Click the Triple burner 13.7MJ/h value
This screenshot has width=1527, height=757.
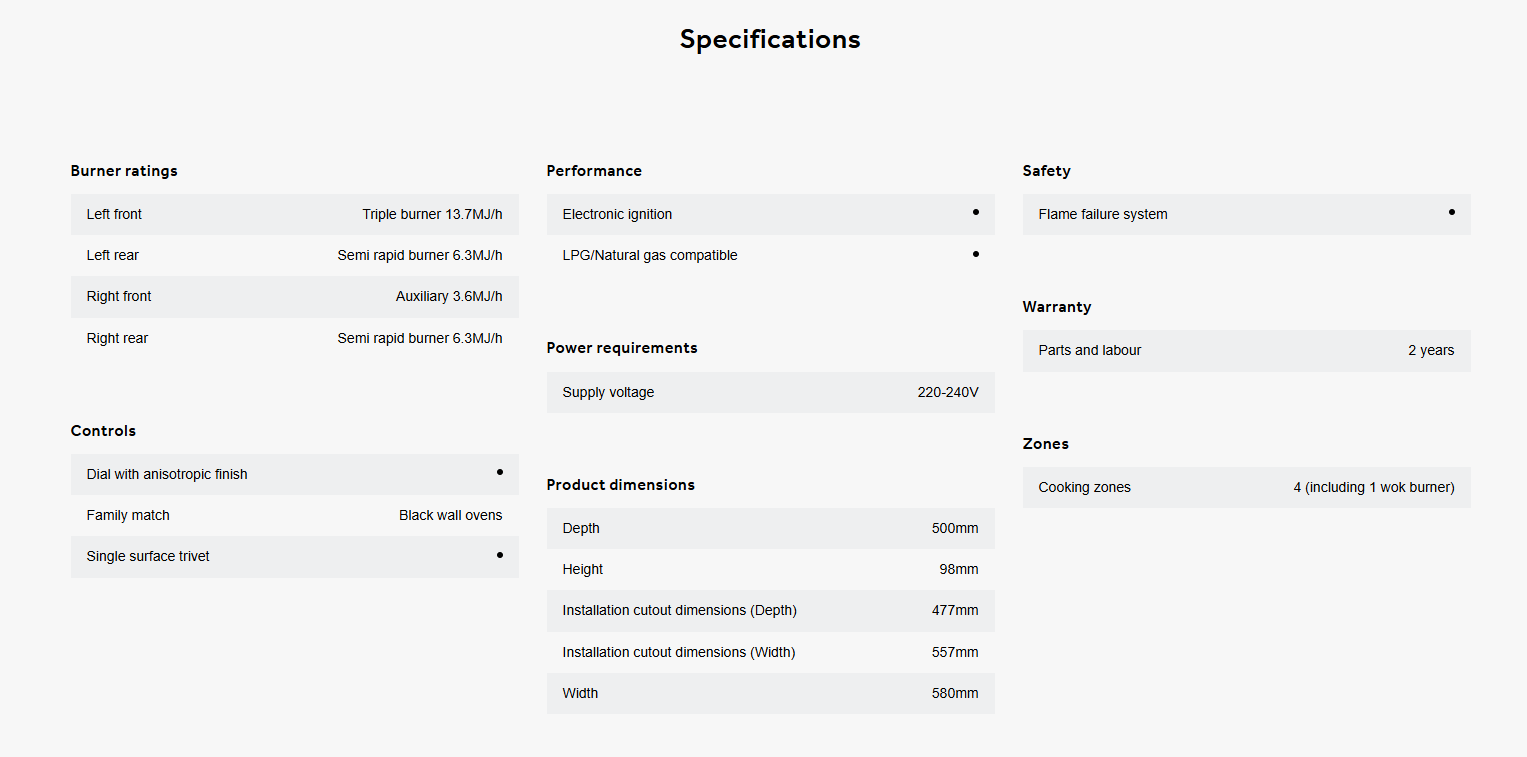432,214
